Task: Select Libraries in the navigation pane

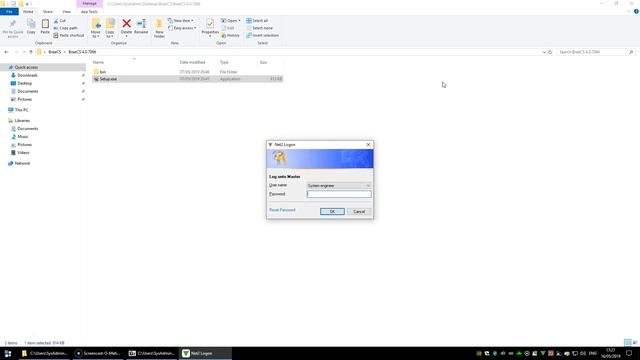Action: point(22,121)
